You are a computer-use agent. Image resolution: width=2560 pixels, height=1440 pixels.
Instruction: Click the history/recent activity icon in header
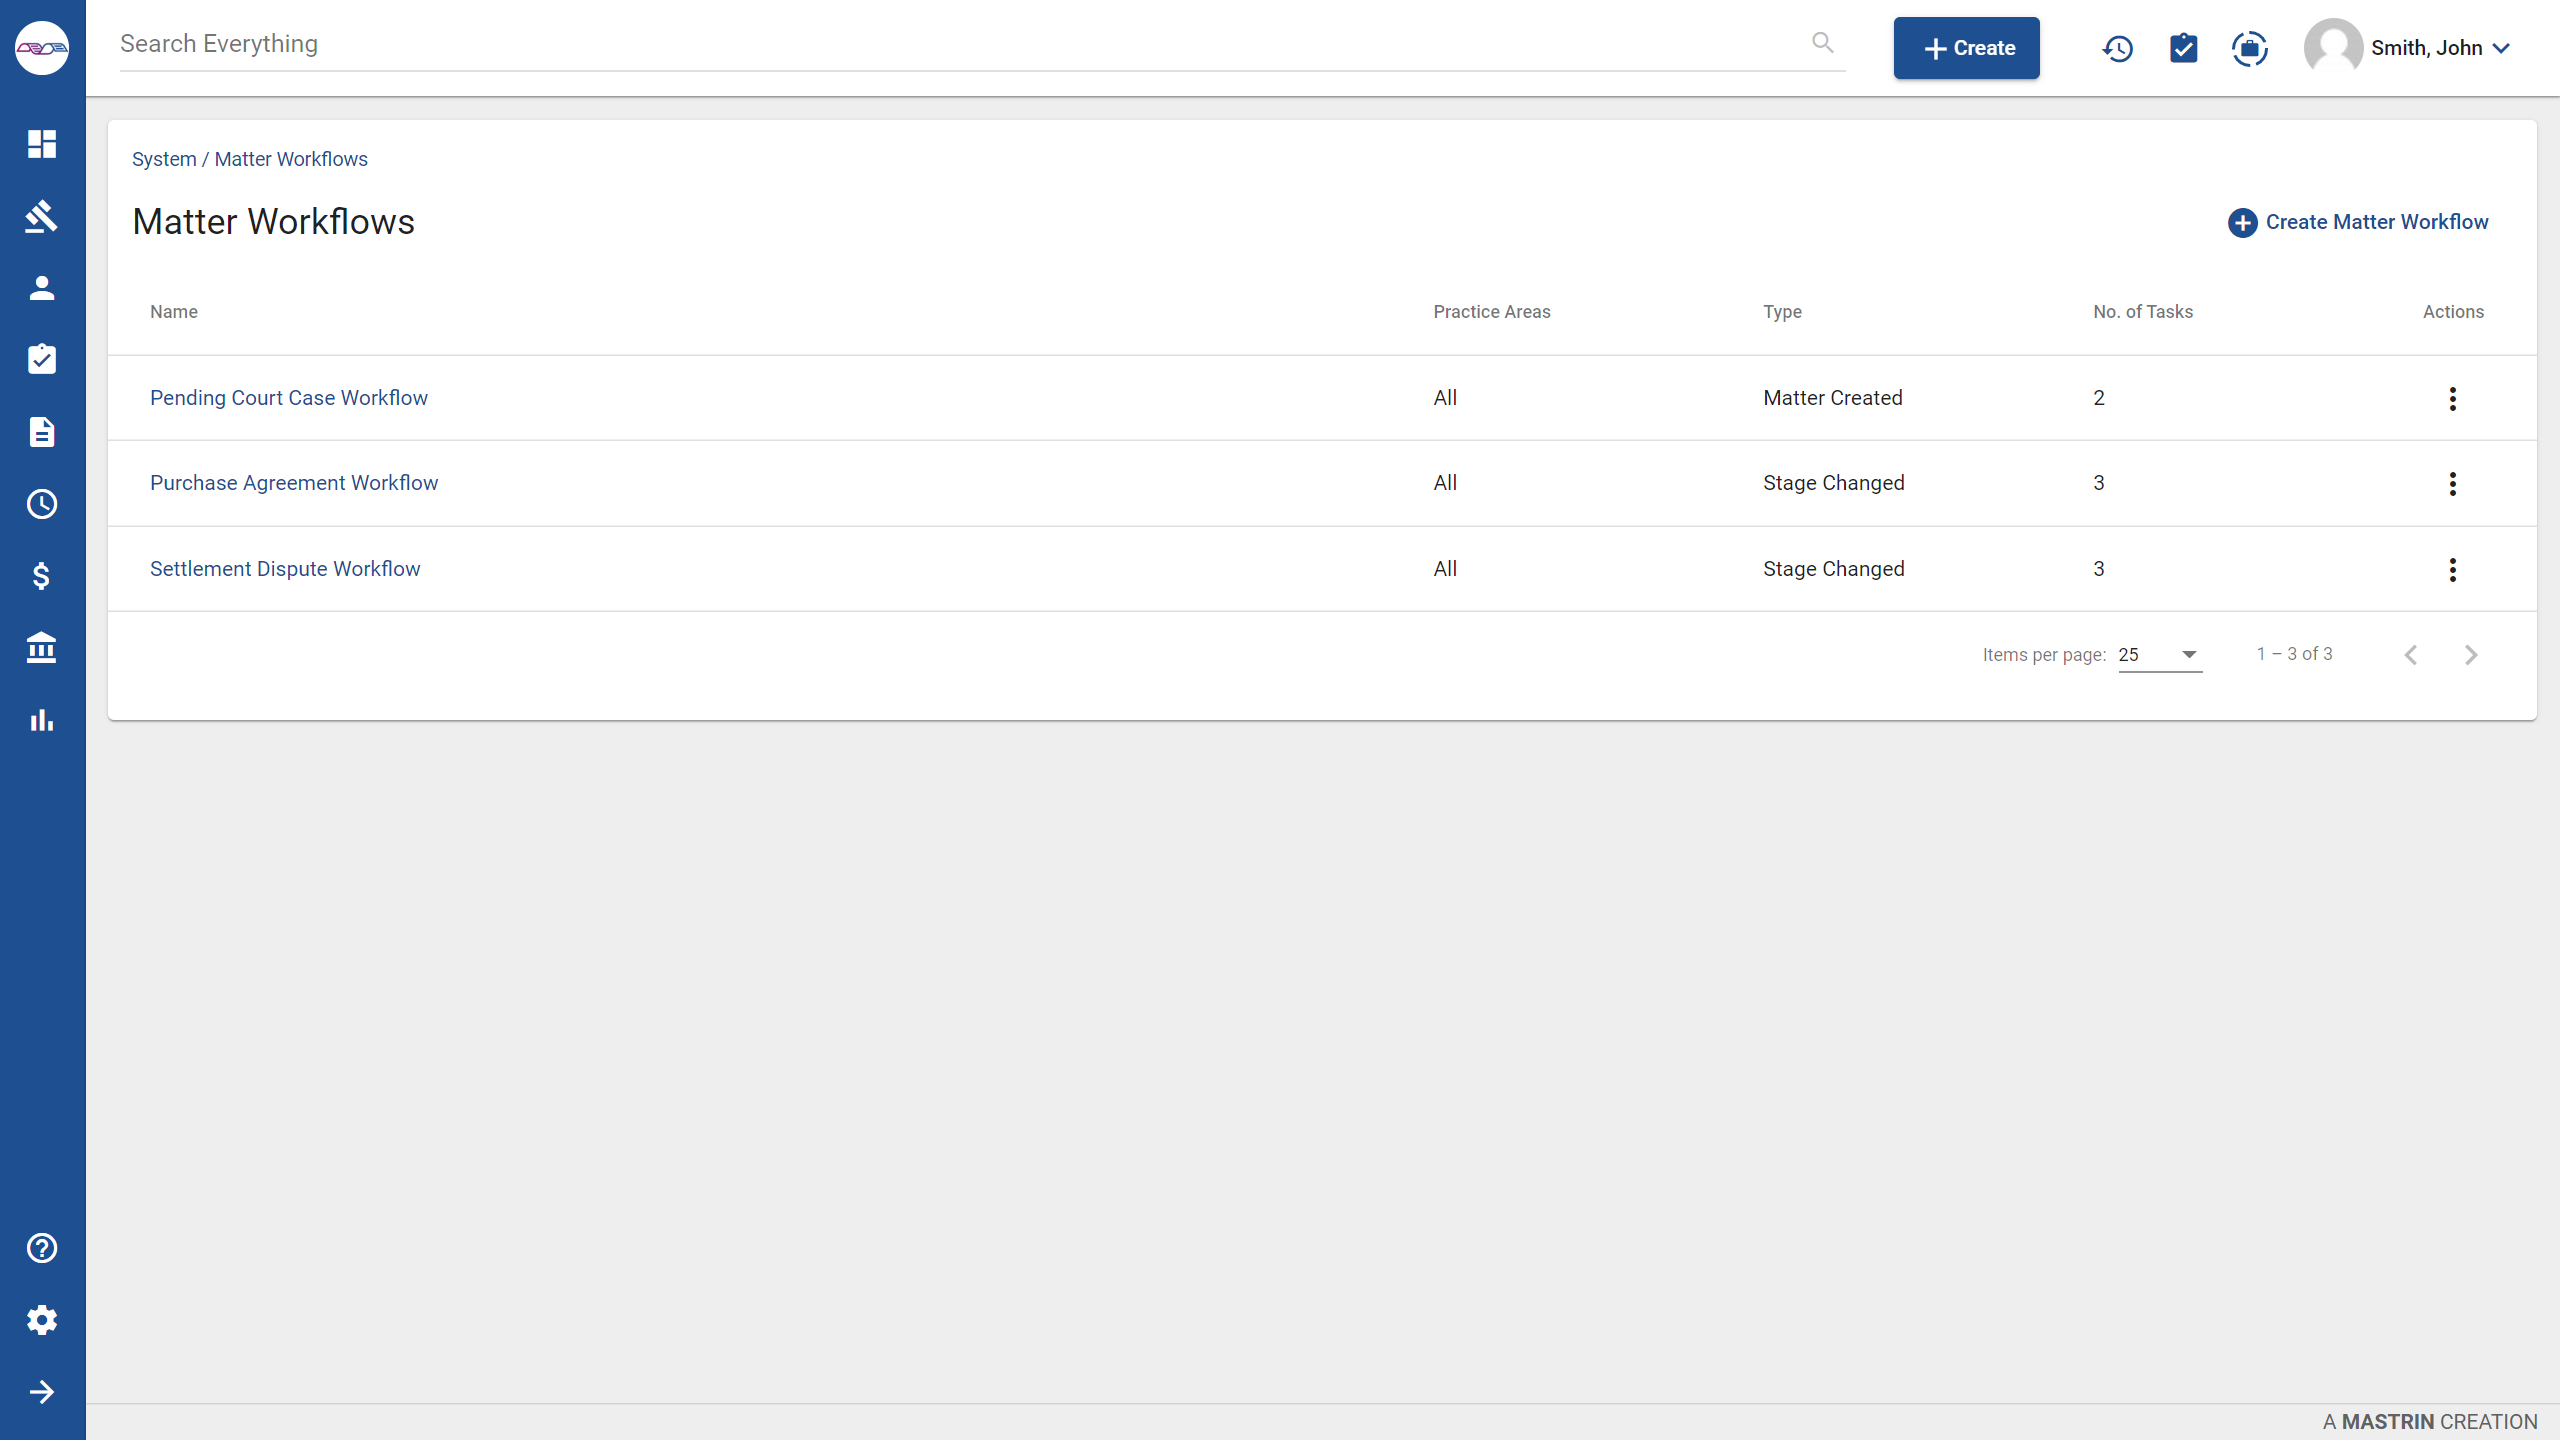(2117, 47)
